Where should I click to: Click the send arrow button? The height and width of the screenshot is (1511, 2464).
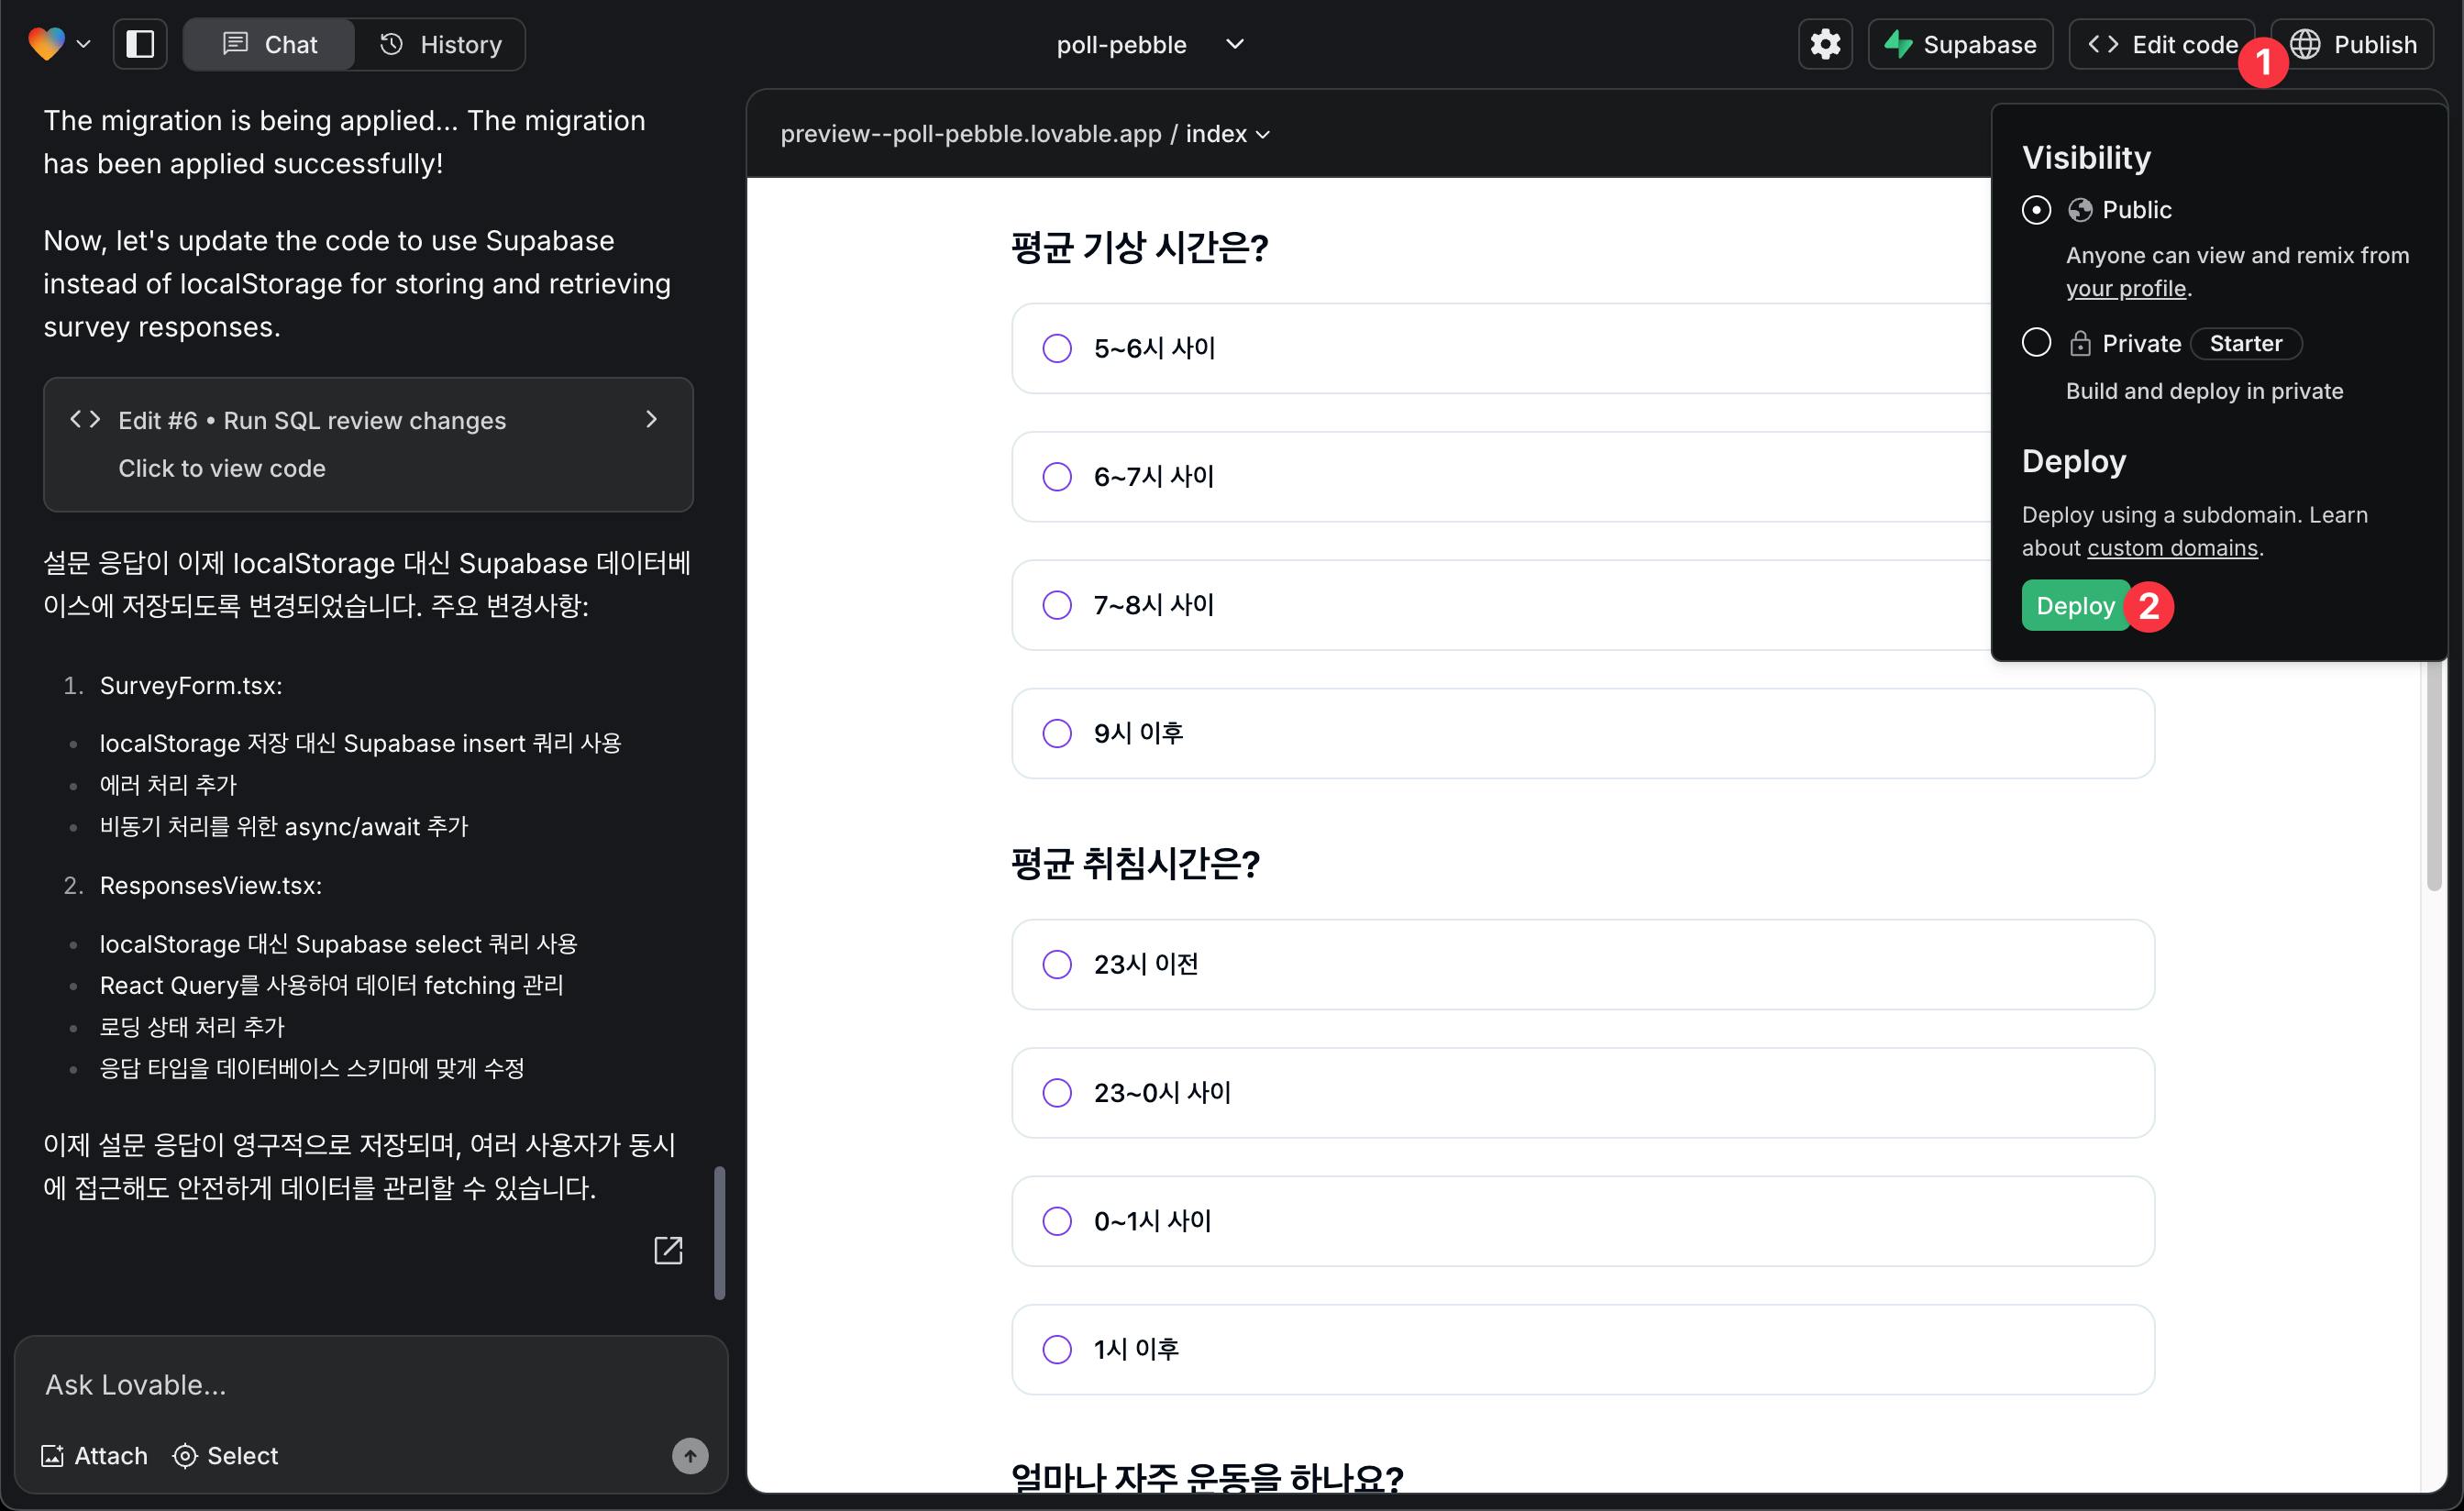tap(689, 1455)
